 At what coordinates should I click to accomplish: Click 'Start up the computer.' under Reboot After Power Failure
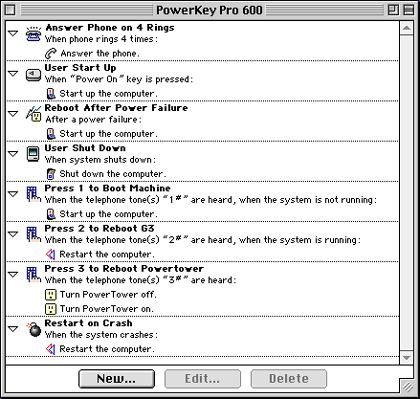[x=108, y=134]
